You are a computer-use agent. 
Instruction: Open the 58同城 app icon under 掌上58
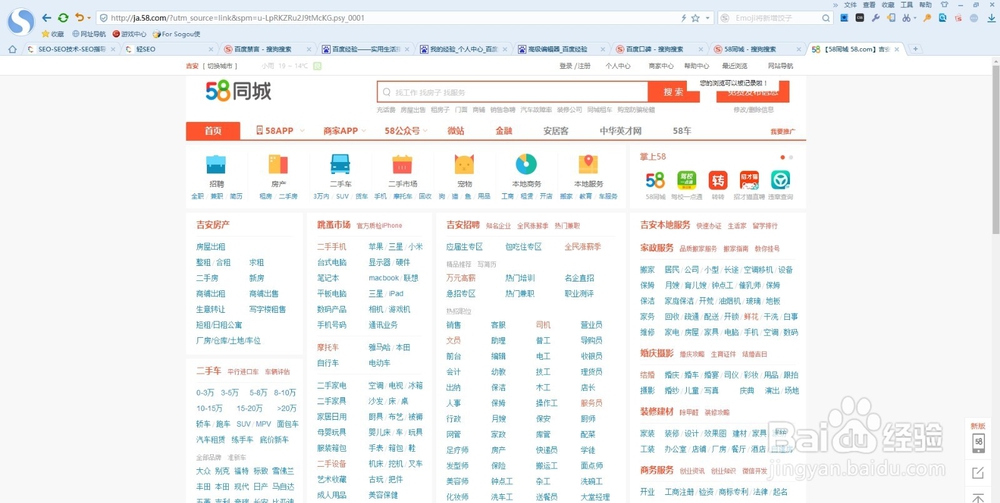[x=655, y=180]
